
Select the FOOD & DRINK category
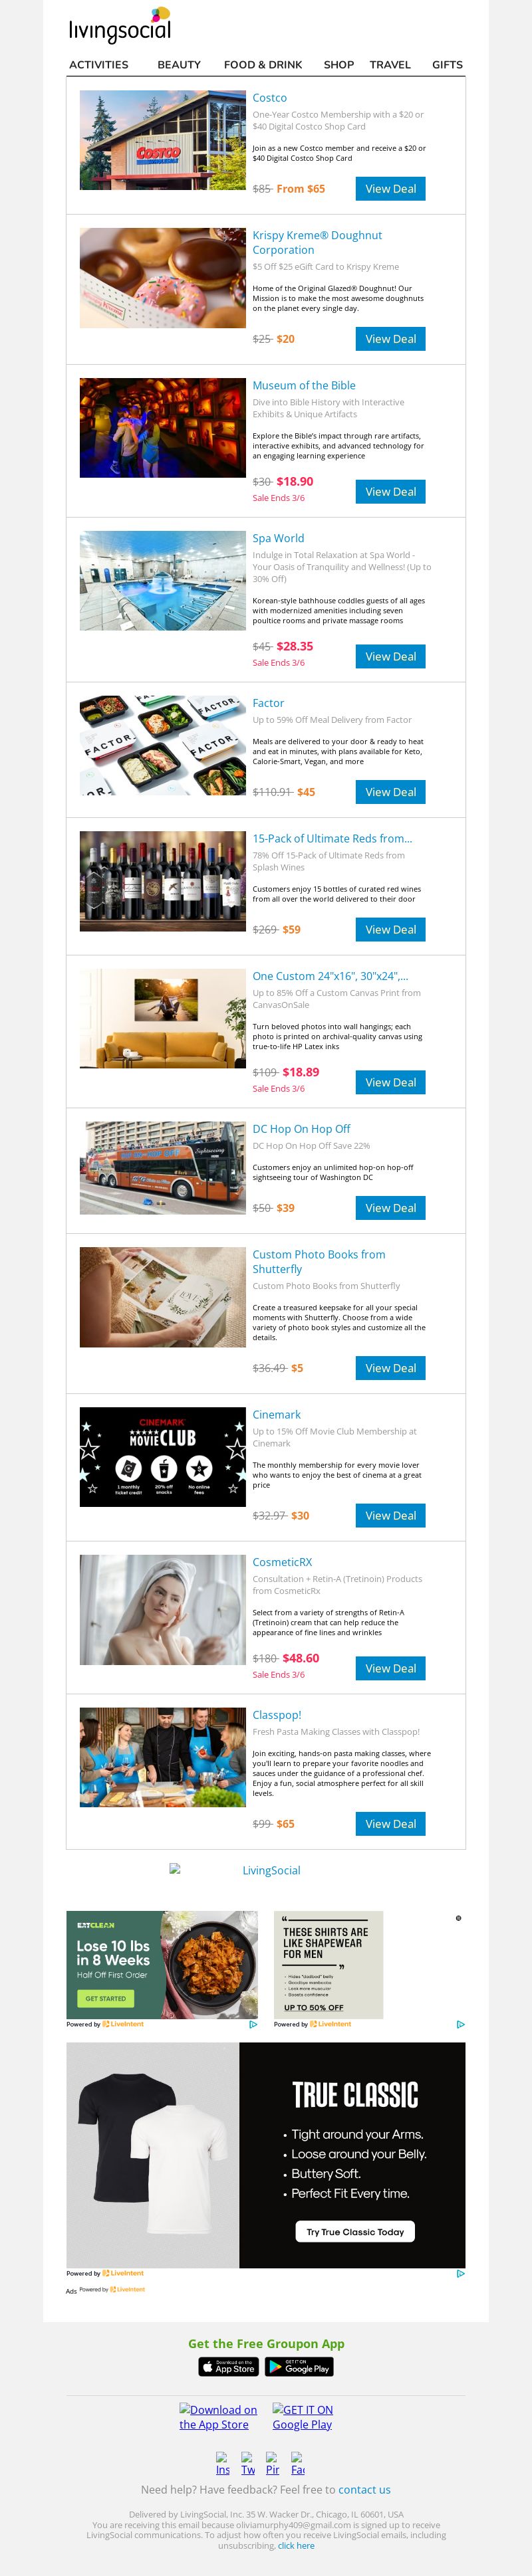pyautogui.click(x=263, y=64)
